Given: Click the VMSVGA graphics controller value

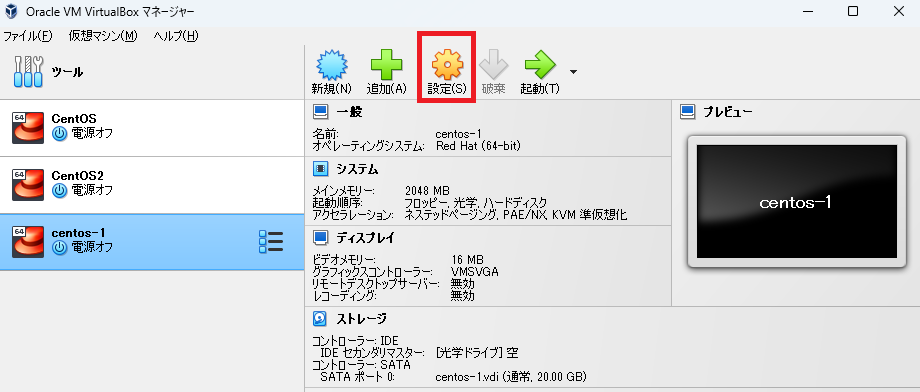Looking at the screenshot, I should coord(475,271).
